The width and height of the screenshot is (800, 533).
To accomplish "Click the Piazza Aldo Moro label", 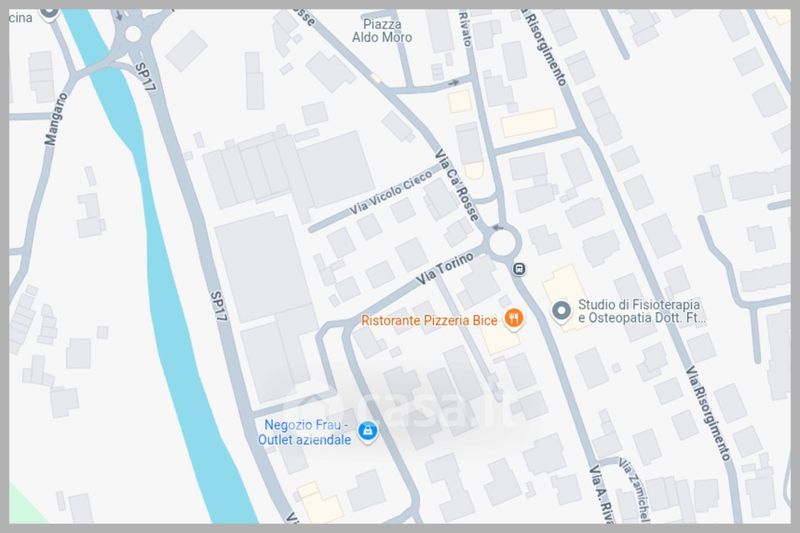I will [382, 31].
